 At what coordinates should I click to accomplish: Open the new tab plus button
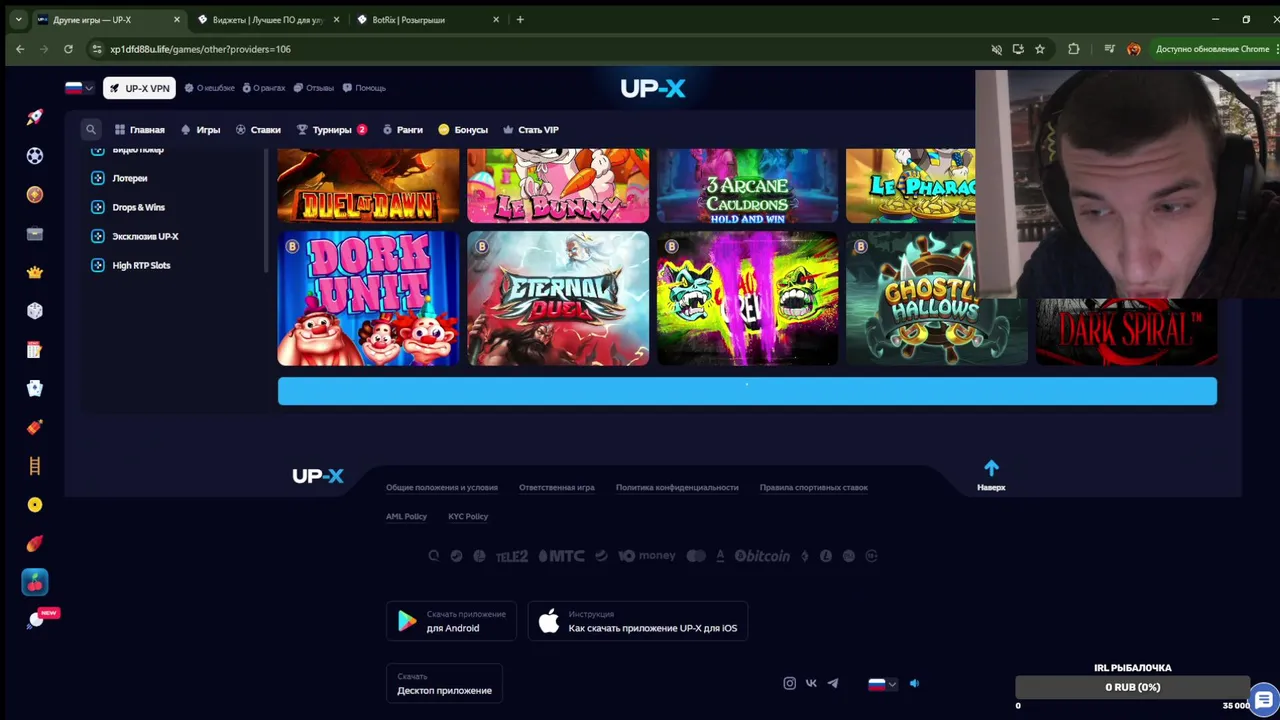tap(520, 19)
